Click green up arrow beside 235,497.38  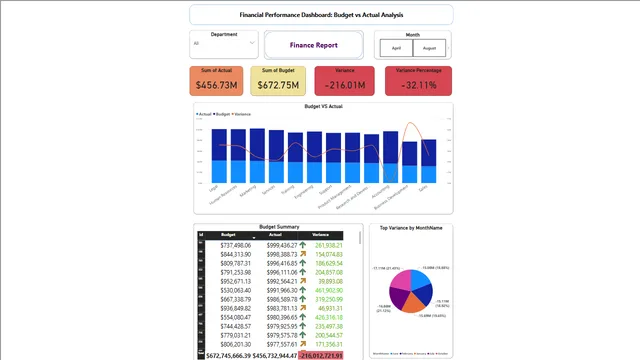pyautogui.click(x=302, y=326)
